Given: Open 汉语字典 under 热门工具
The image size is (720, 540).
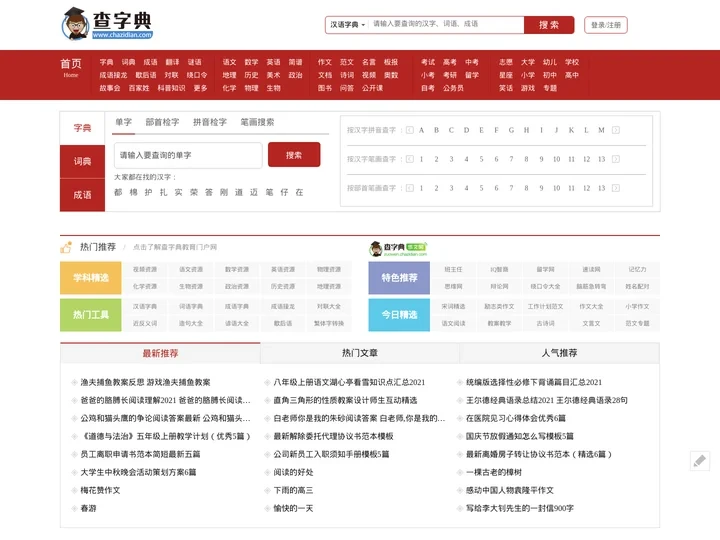Looking at the screenshot, I should coord(145,306).
